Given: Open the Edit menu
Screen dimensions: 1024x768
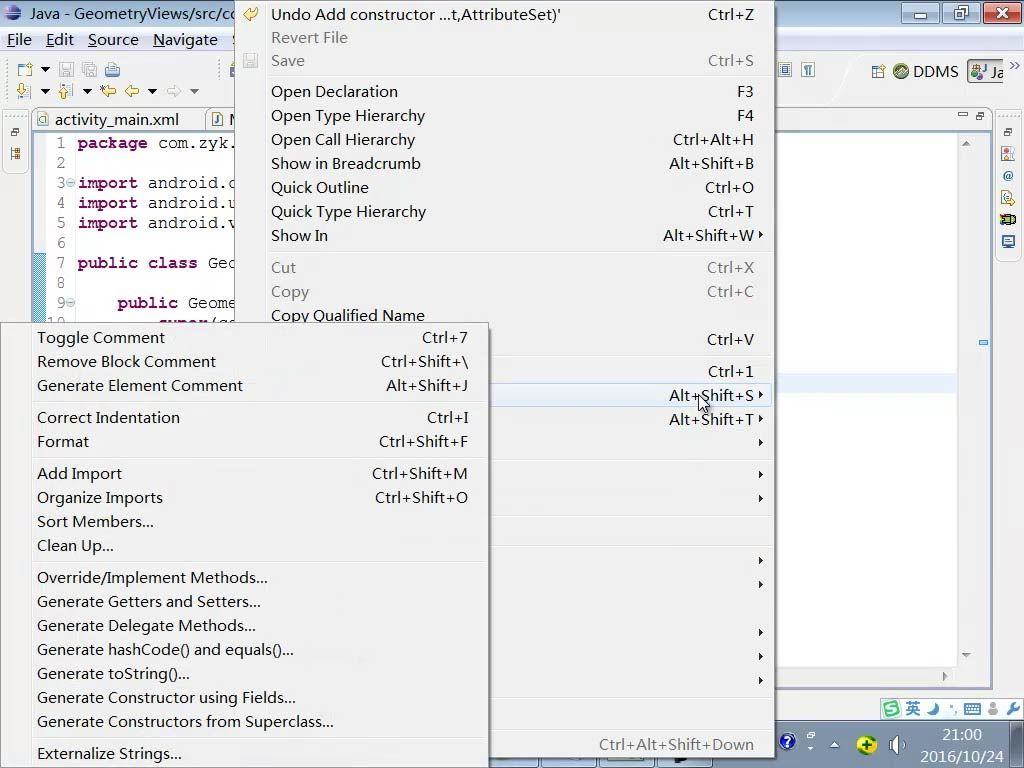Looking at the screenshot, I should [59, 40].
